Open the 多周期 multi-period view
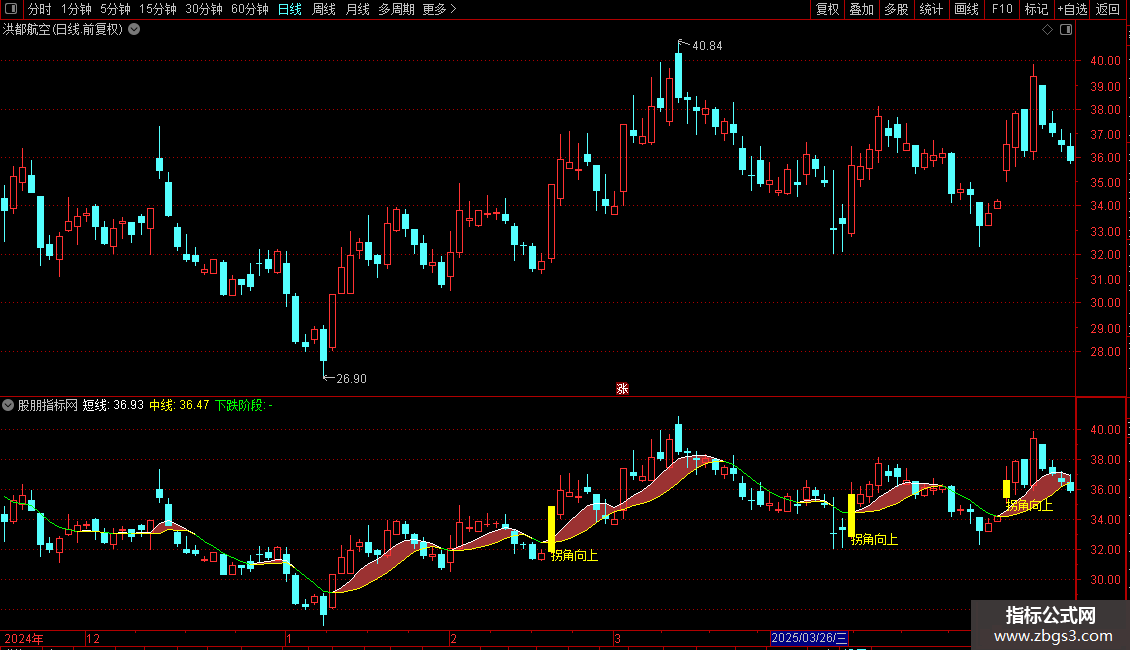Screen dimensions: 1130x650 [x=396, y=9]
